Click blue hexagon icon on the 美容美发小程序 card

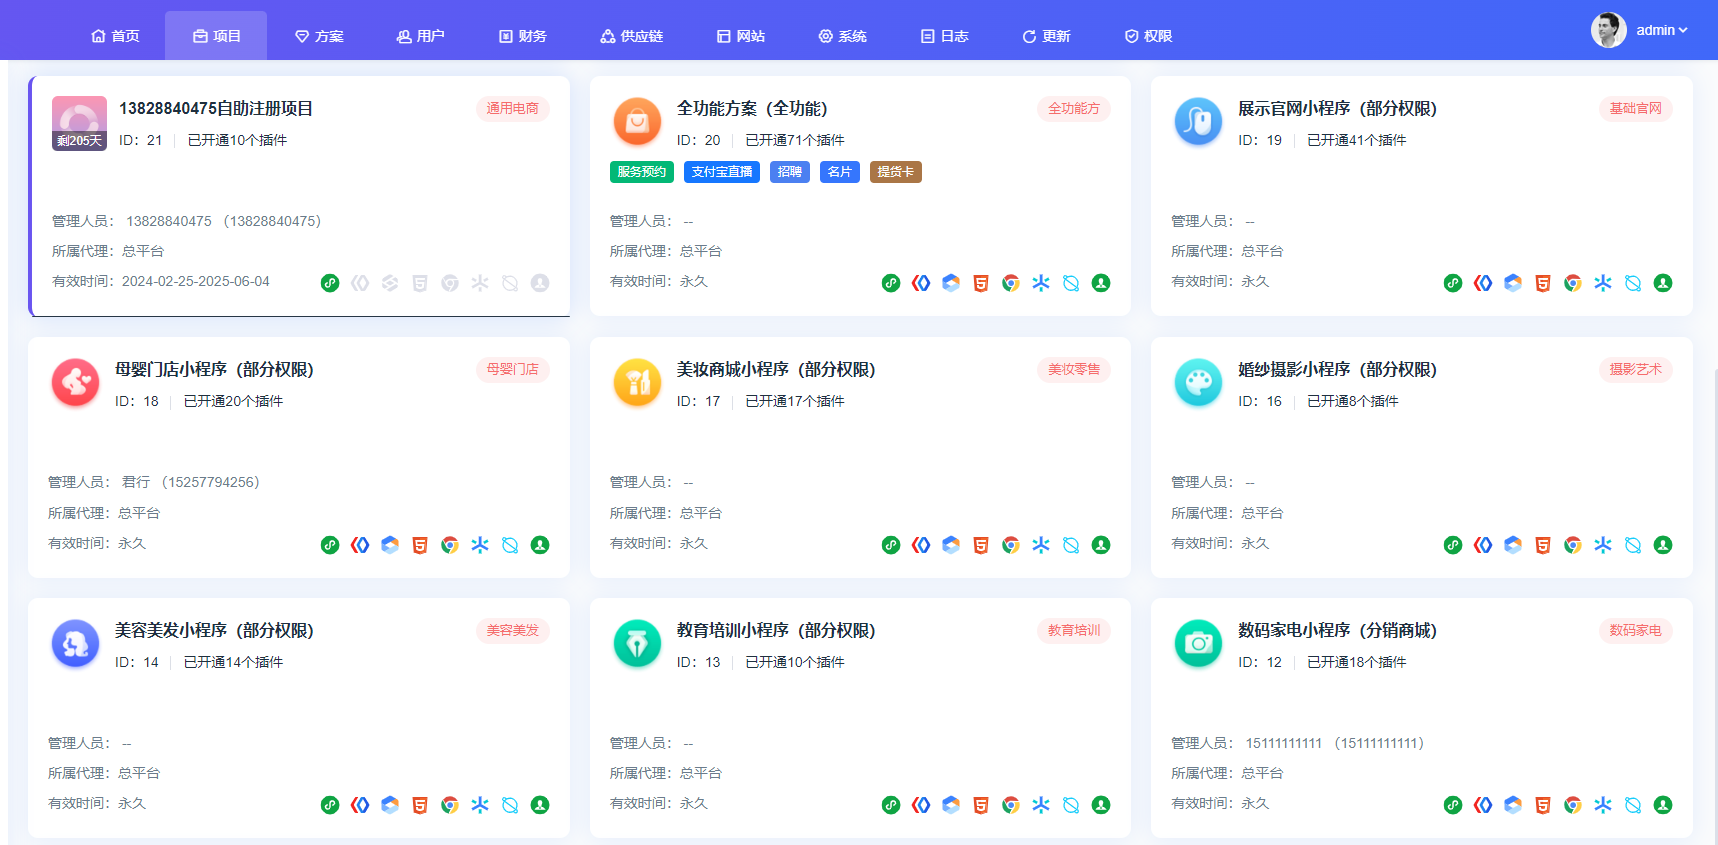coord(390,805)
